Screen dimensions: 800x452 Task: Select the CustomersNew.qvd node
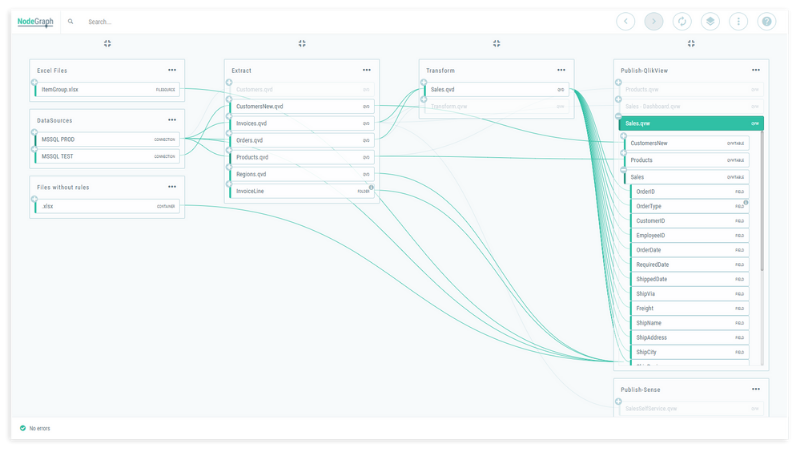pos(302,106)
